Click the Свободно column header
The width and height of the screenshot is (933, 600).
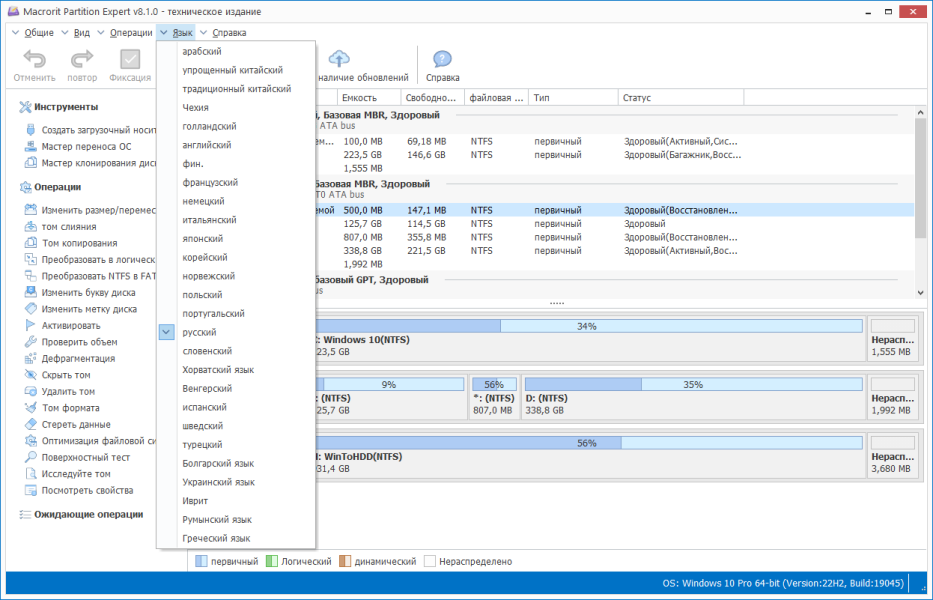tap(433, 98)
